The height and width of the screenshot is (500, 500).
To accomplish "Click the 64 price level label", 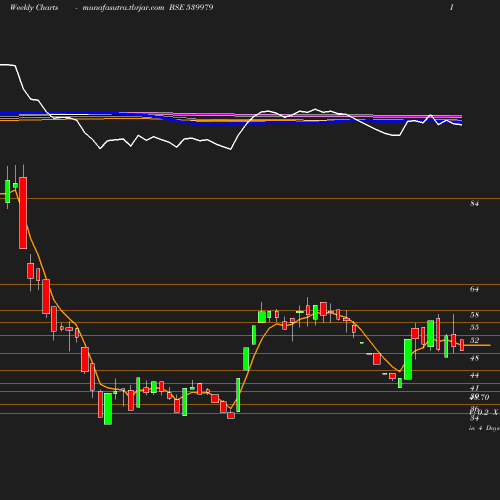I will tap(474, 289).
